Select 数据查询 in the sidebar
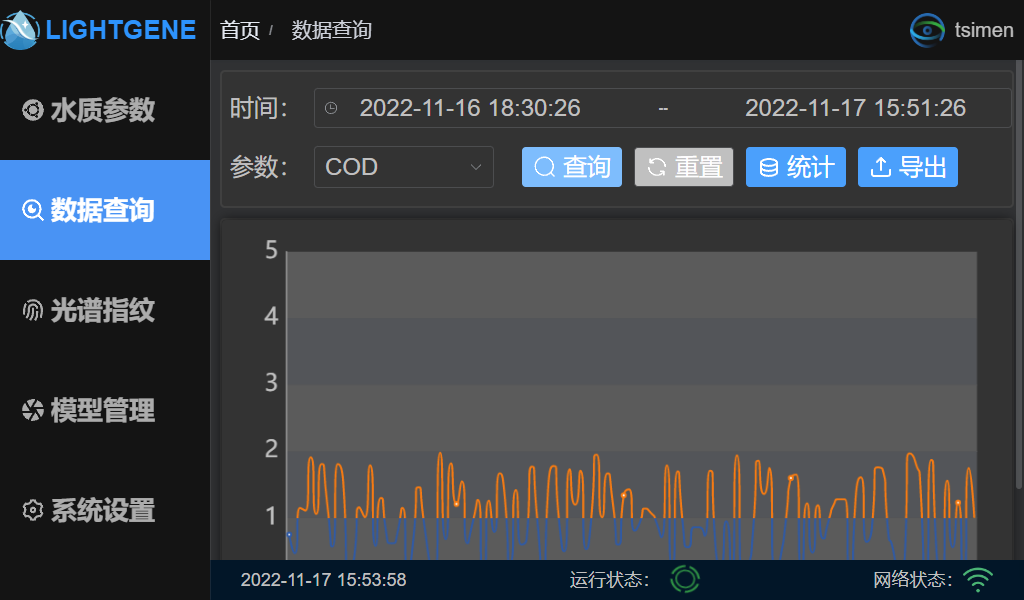The width and height of the screenshot is (1024, 600). (x=104, y=210)
